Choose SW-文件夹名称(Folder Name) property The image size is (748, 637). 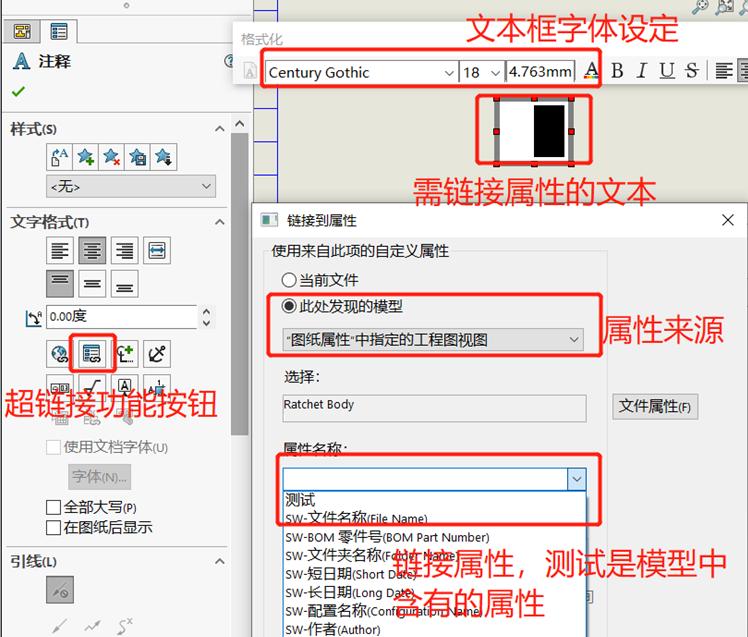point(434,555)
